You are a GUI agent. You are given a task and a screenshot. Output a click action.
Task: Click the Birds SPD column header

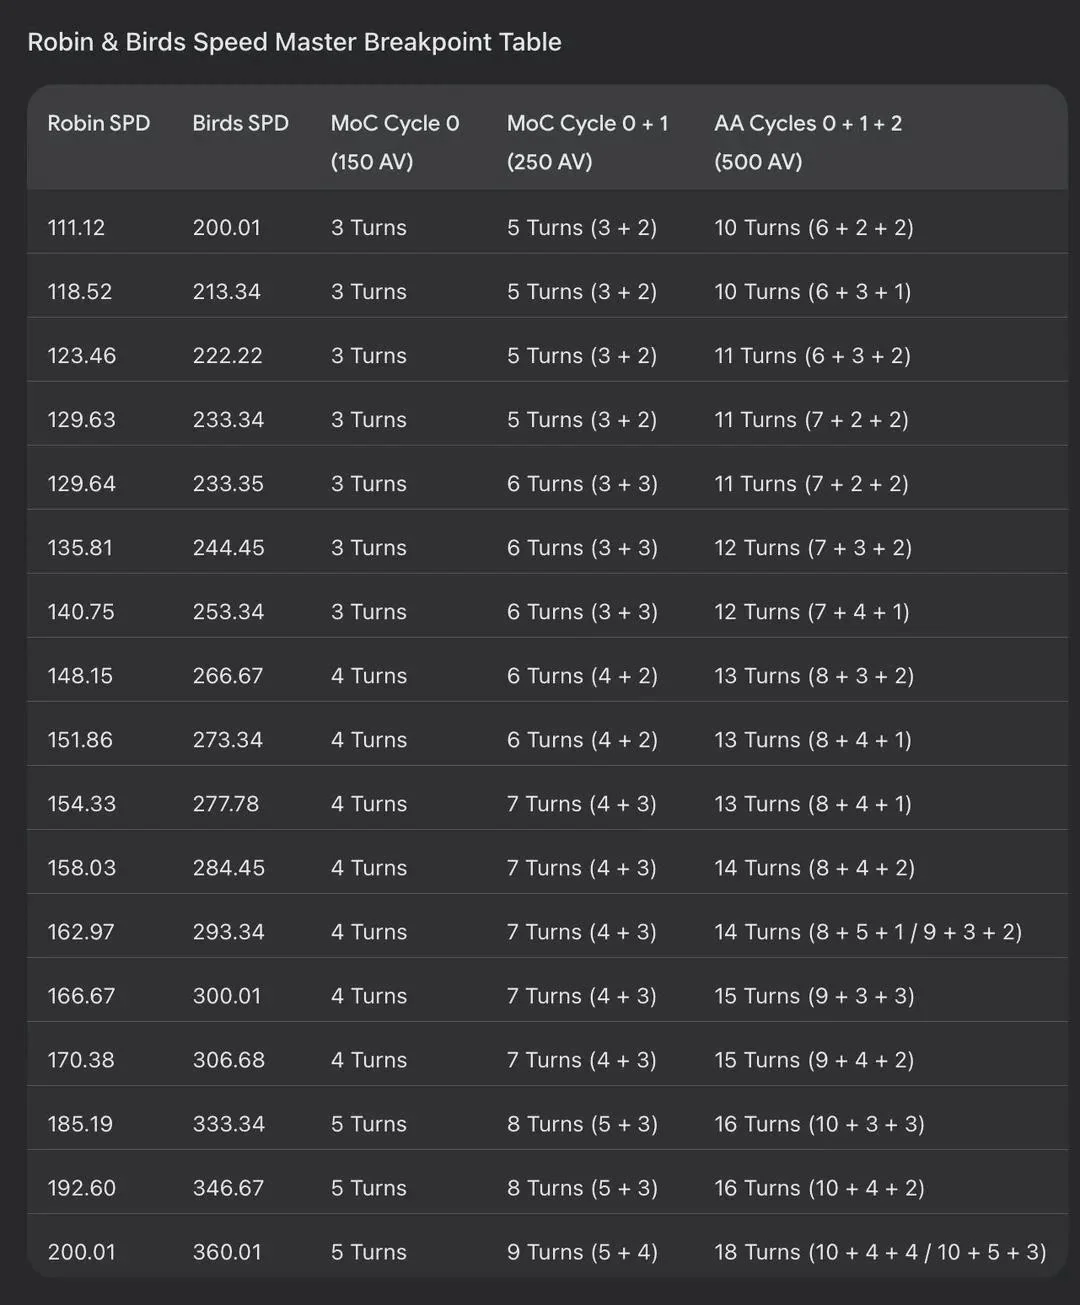click(x=240, y=123)
